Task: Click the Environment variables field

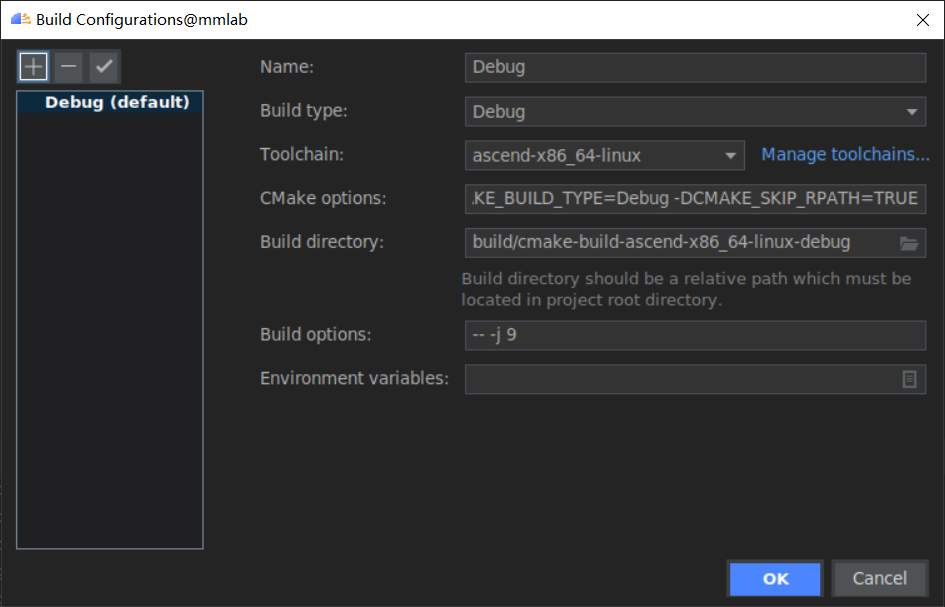Action: pyautogui.click(x=680, y=379)
